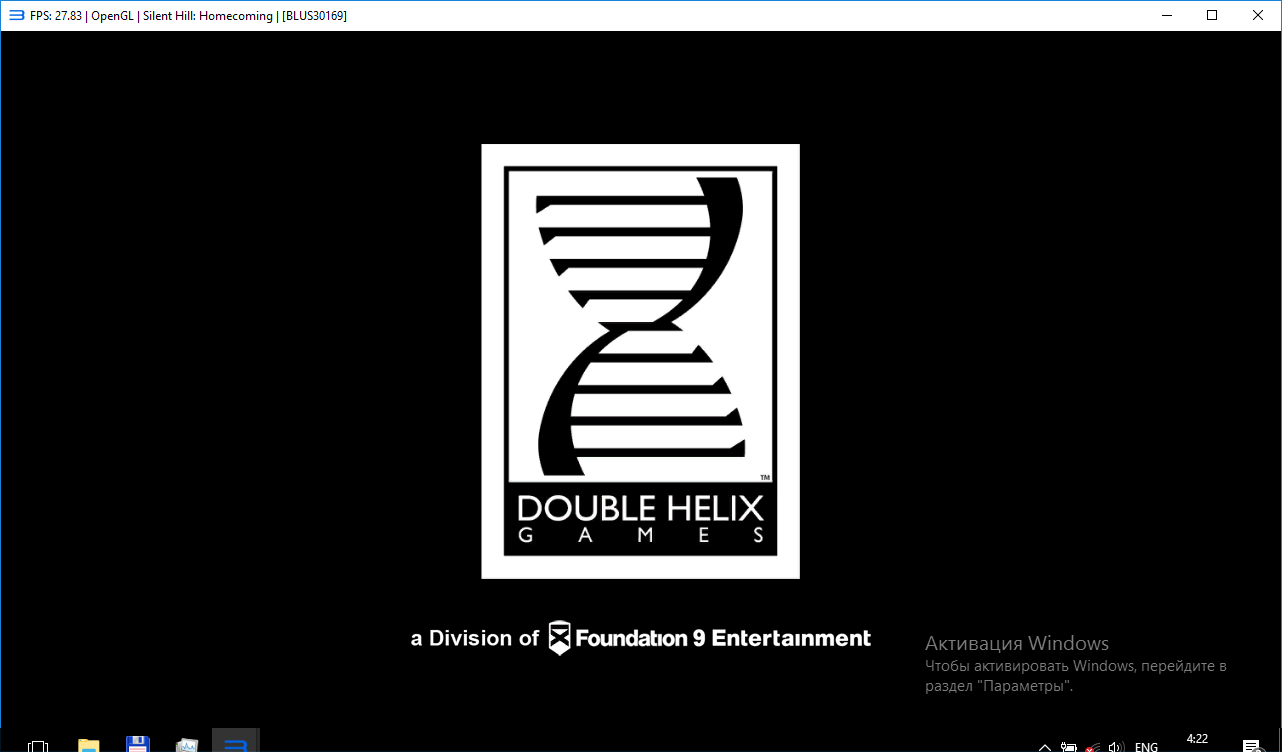Click the volume speaker tray icon

pos(1117,747)
